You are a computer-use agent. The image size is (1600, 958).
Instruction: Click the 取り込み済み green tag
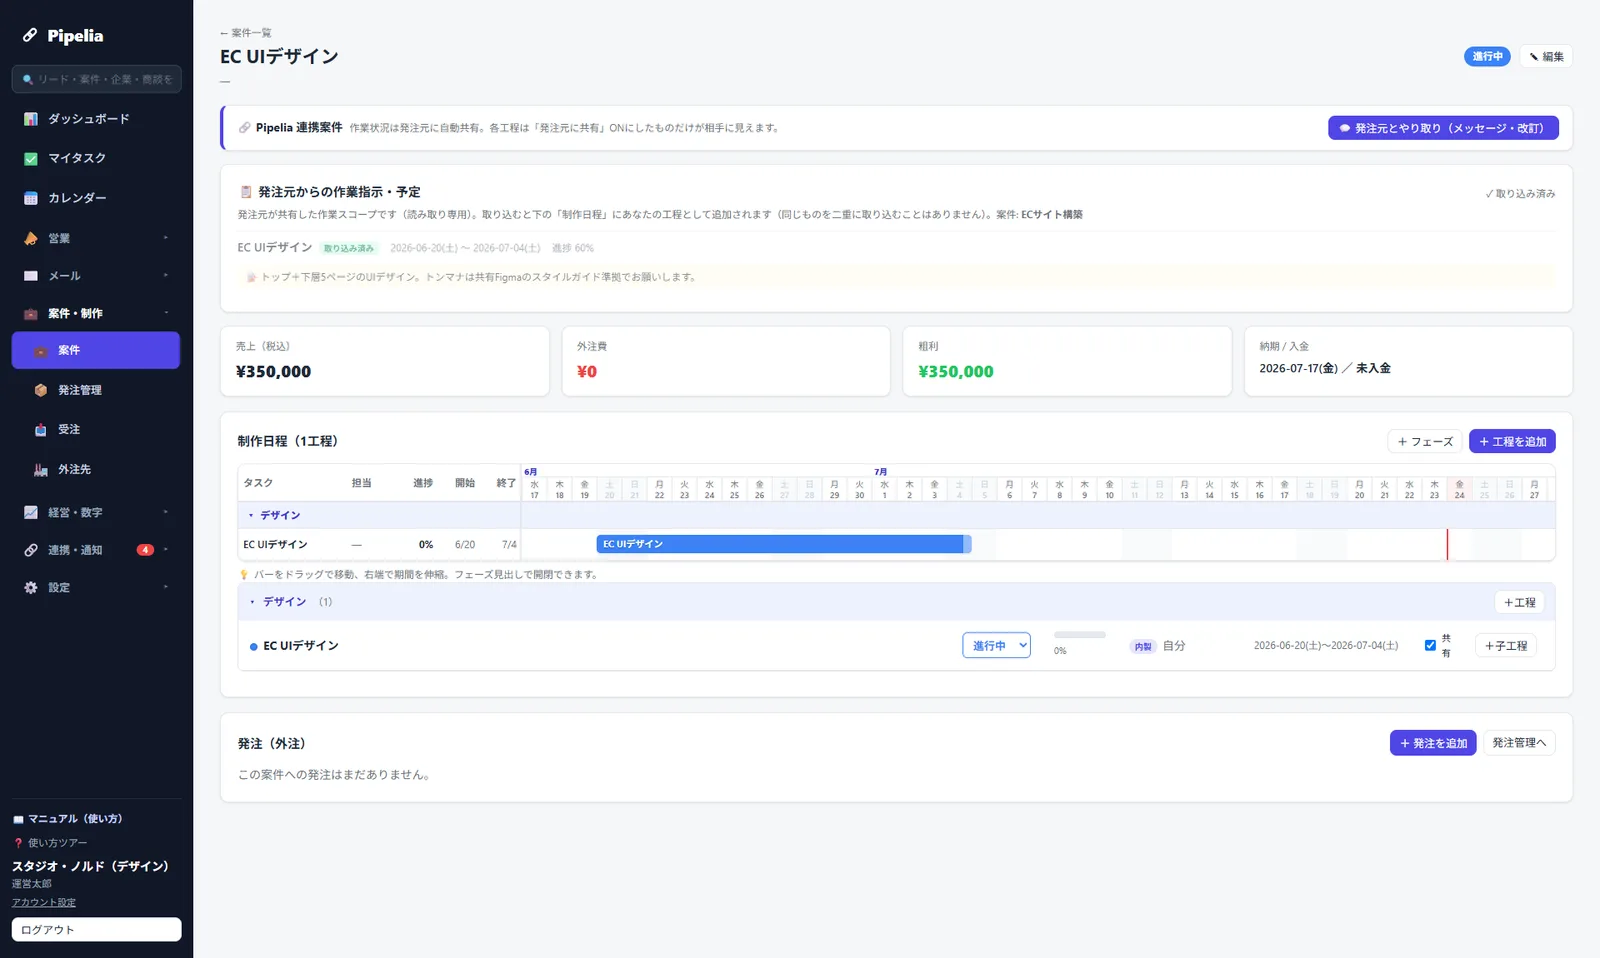348,248
